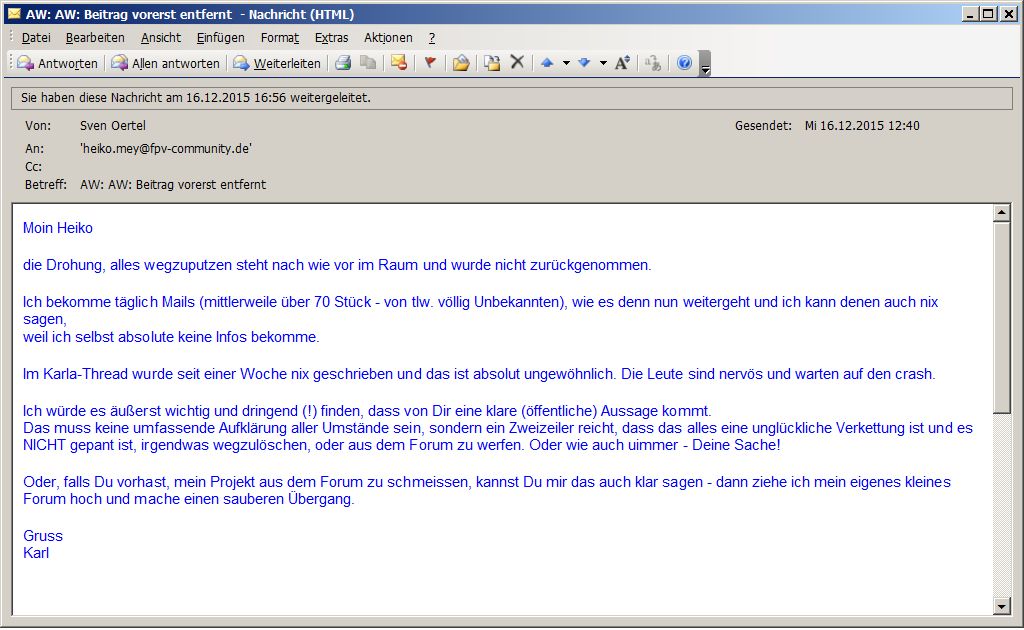Flag message with the red flag icon
This screenshot has width=1024, height=630.
point(430,63)
